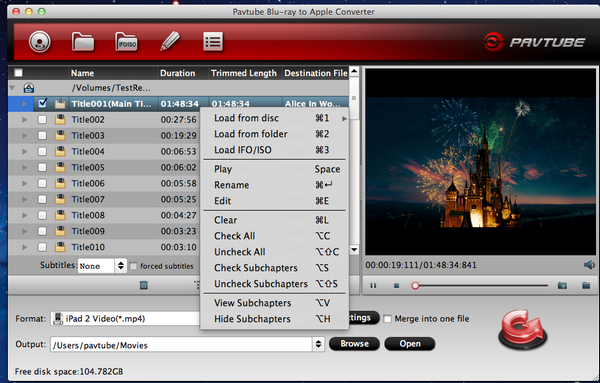Mute audio with the speaker icon
The image size is (600, 383).
(589, 265)
